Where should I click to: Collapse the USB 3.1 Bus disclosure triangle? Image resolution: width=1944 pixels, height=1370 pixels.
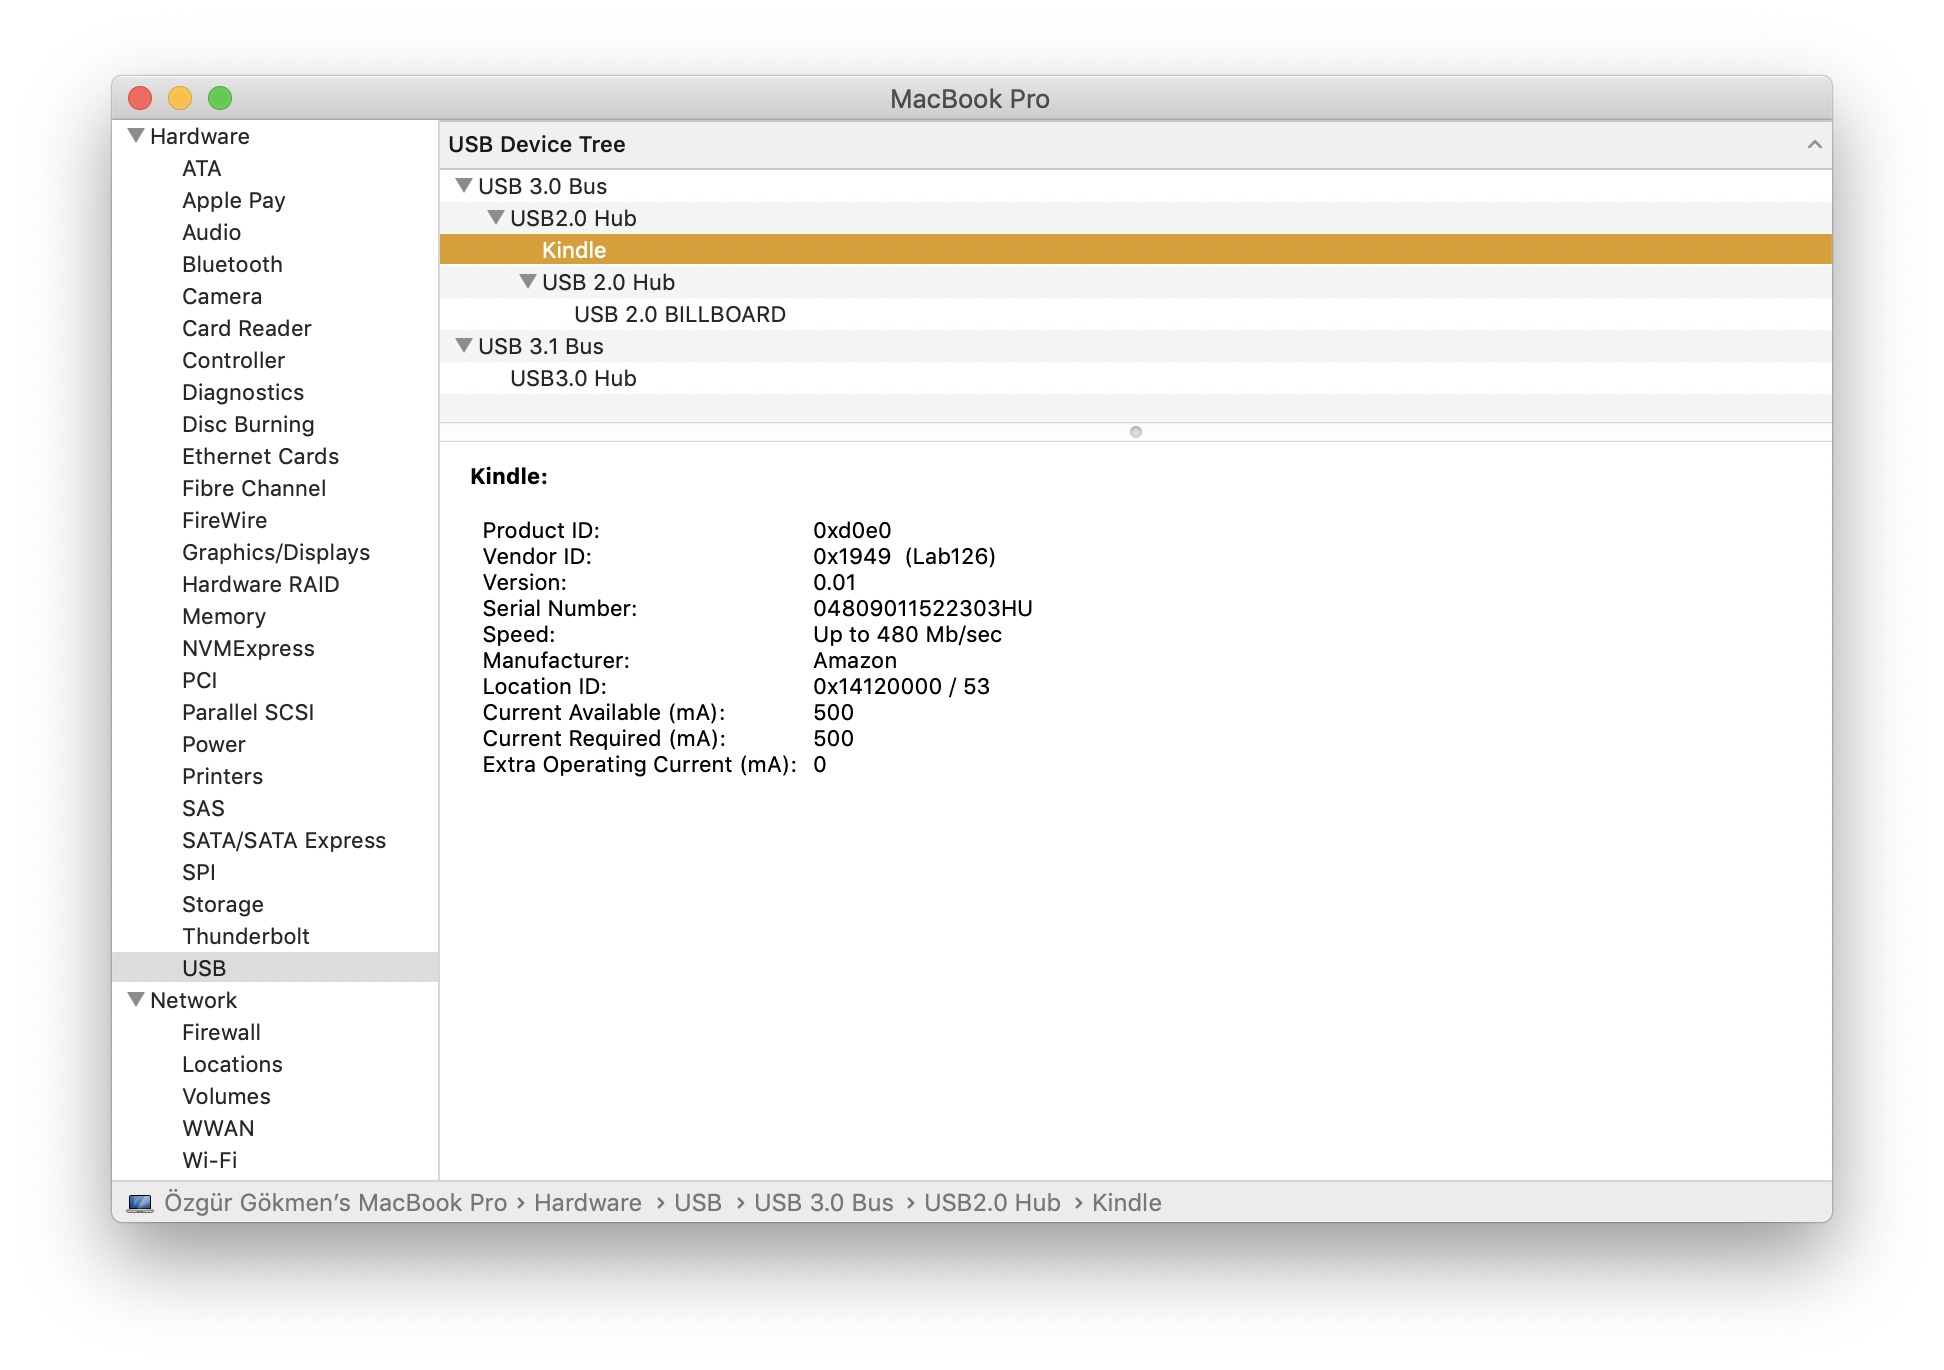click(x=463, y=346)
